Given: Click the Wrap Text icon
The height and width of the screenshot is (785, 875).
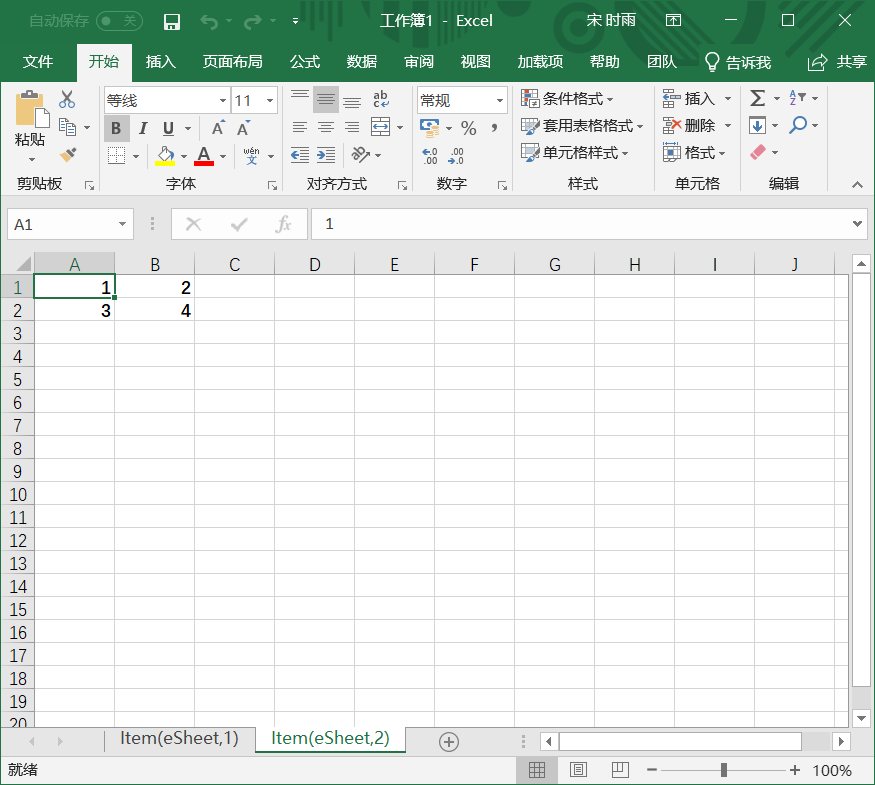Looking at the screenshot, I should [x=381, y=99].
